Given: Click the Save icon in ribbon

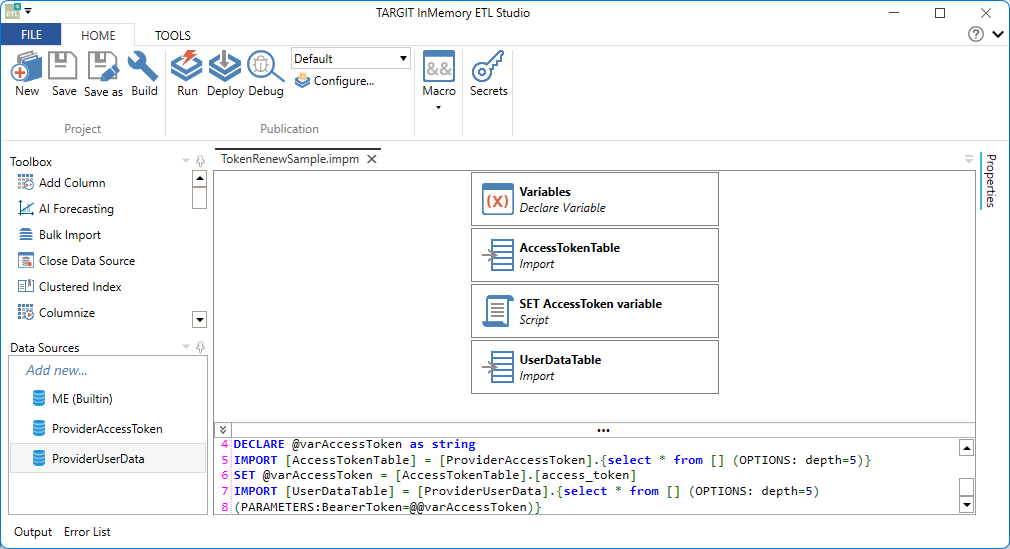Looking at the screenshot, I should (x=63, y=66).
